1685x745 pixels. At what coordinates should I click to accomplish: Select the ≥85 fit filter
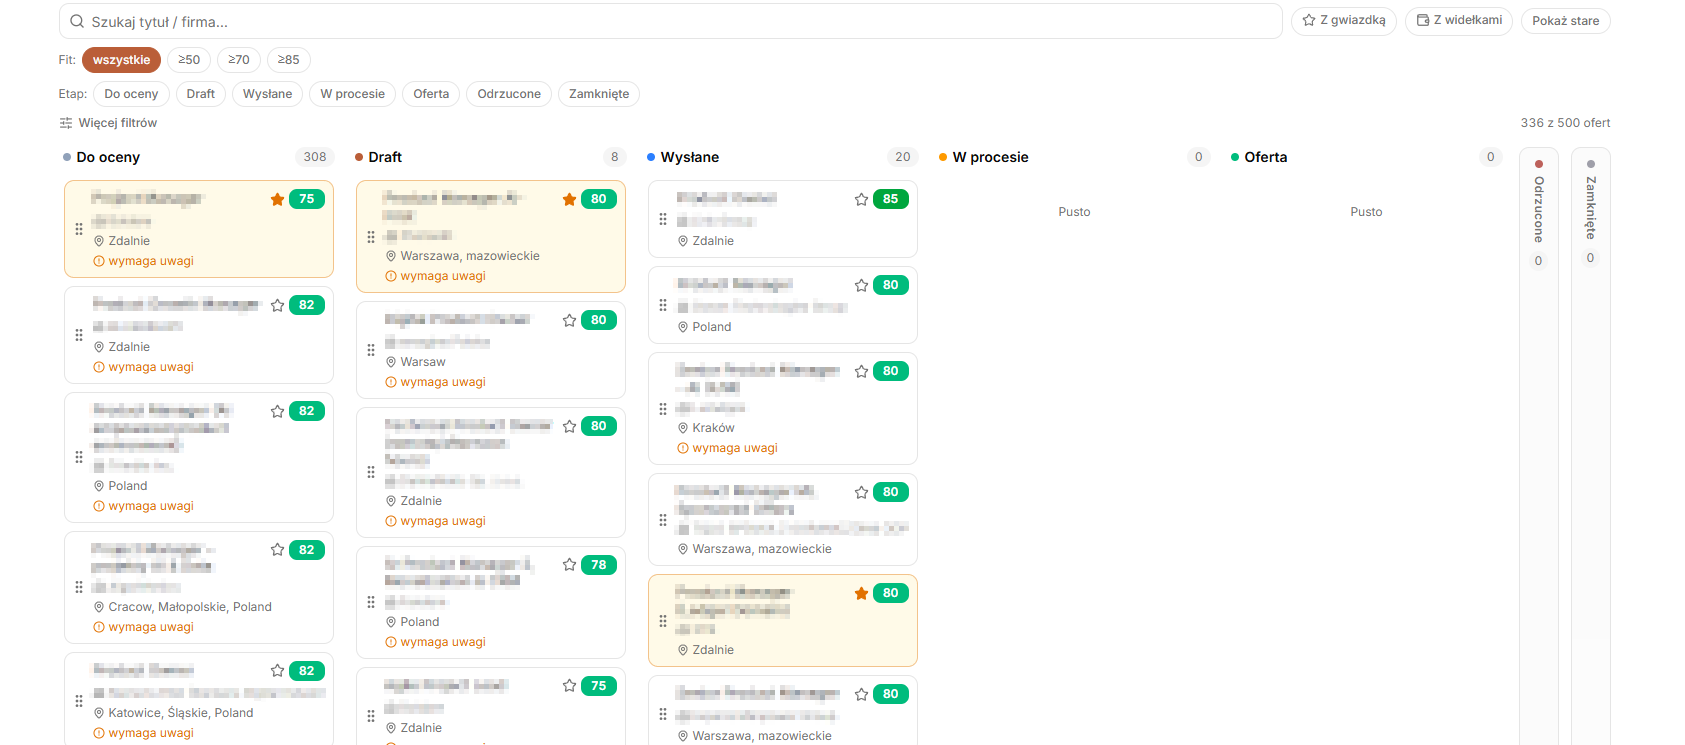[289, 60]
